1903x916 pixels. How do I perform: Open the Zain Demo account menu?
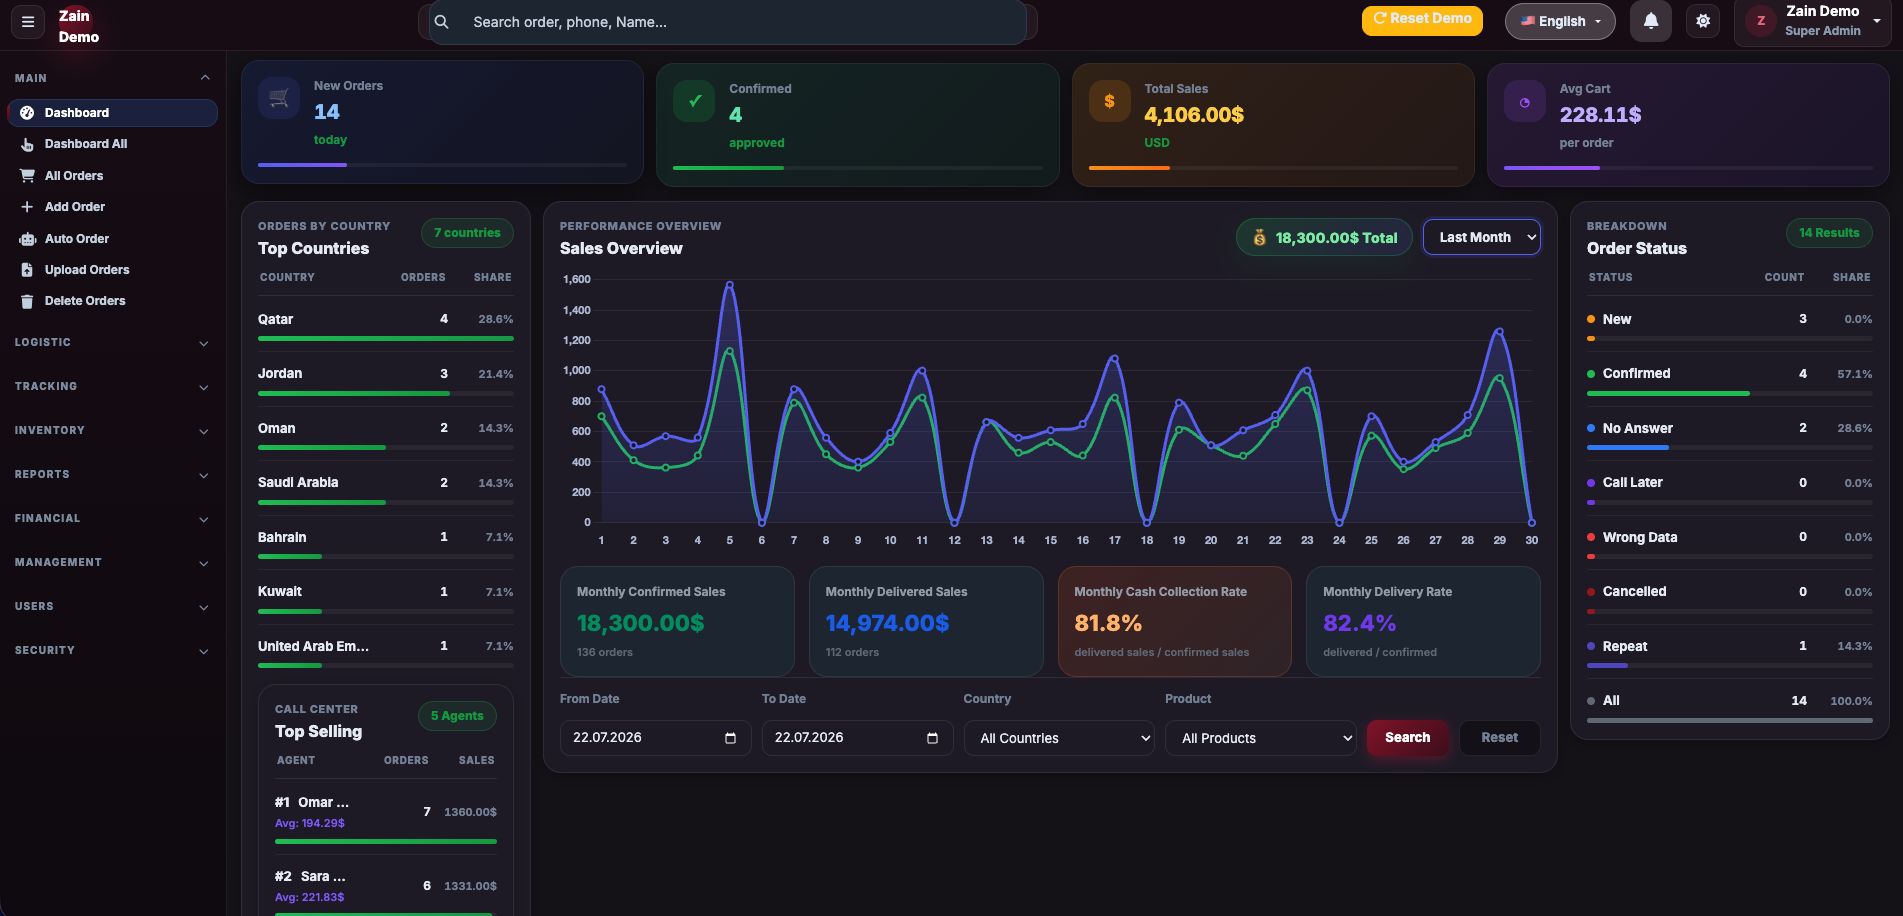1812,21
